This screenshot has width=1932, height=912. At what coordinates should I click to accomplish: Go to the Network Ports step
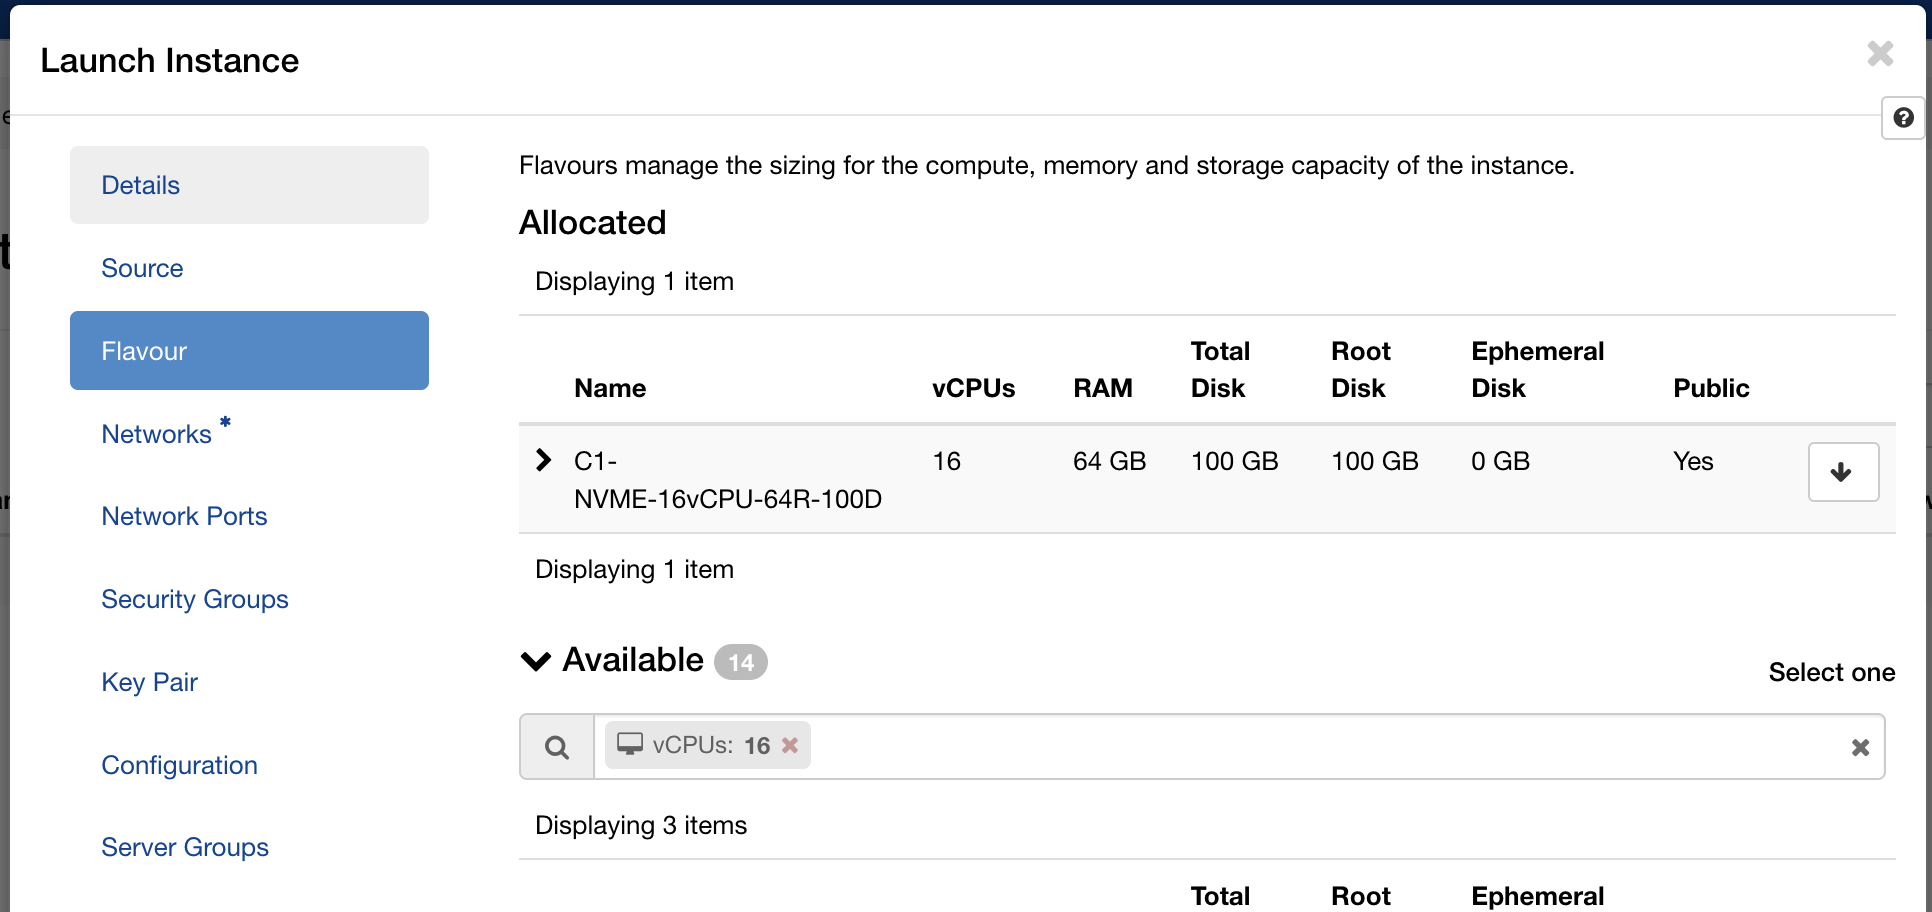click(x=249, y=516)
